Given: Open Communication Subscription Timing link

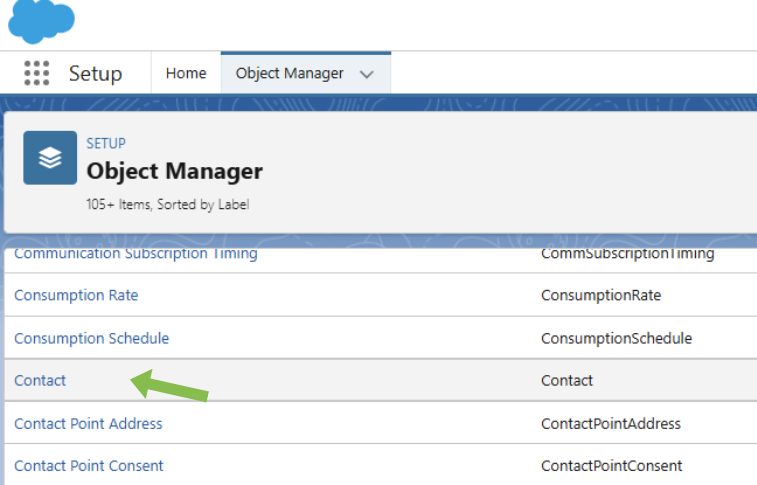Looking at the screenshot, I should pyautogui.click(x=136, y=254).
